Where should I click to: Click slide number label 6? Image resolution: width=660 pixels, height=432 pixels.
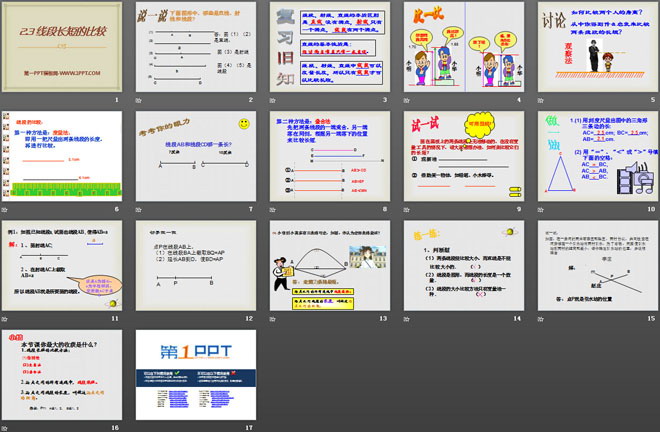point(117,209)
